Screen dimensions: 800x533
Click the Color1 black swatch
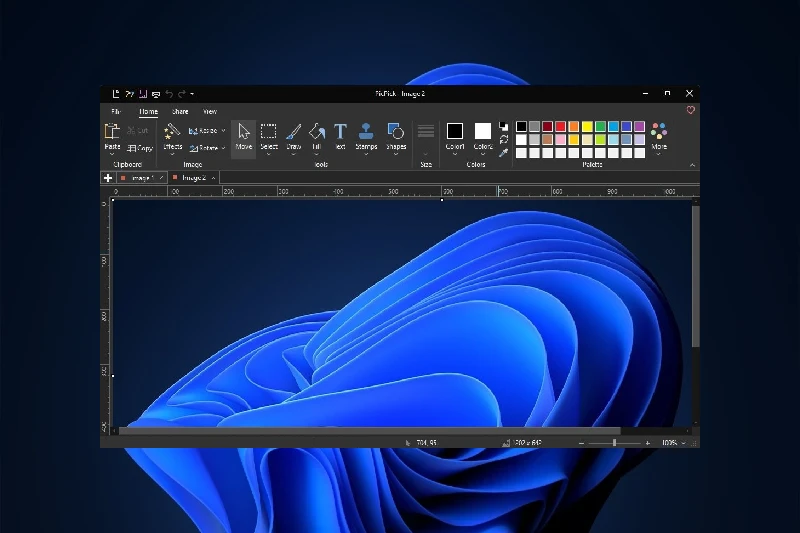(455, 131)
